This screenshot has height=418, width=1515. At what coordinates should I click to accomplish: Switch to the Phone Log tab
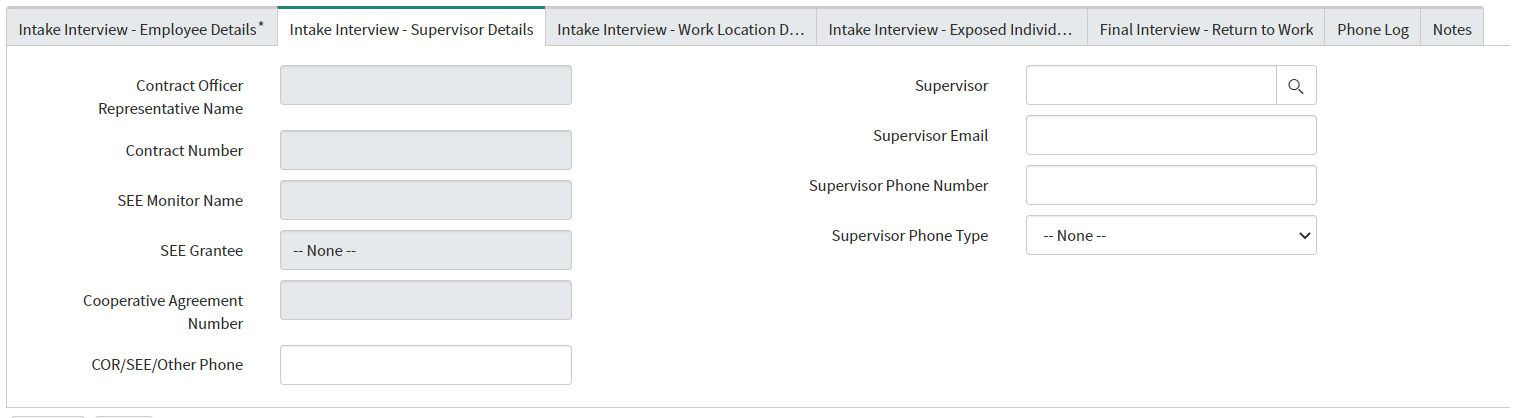pos(1372,30)
